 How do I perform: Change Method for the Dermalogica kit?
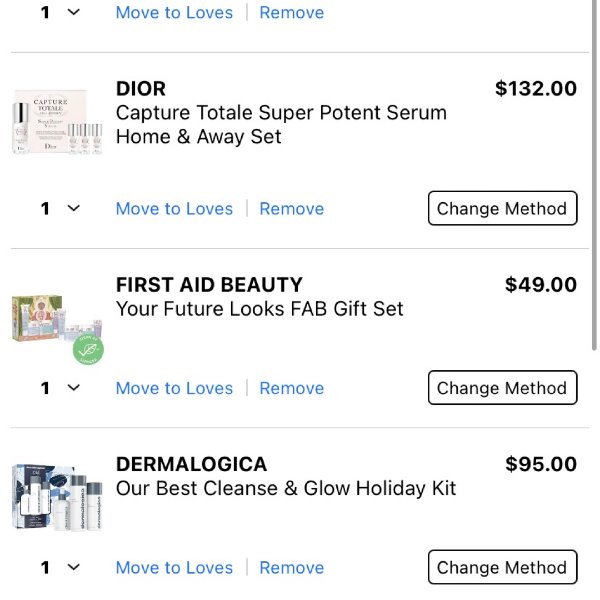(x=502, y=567)
